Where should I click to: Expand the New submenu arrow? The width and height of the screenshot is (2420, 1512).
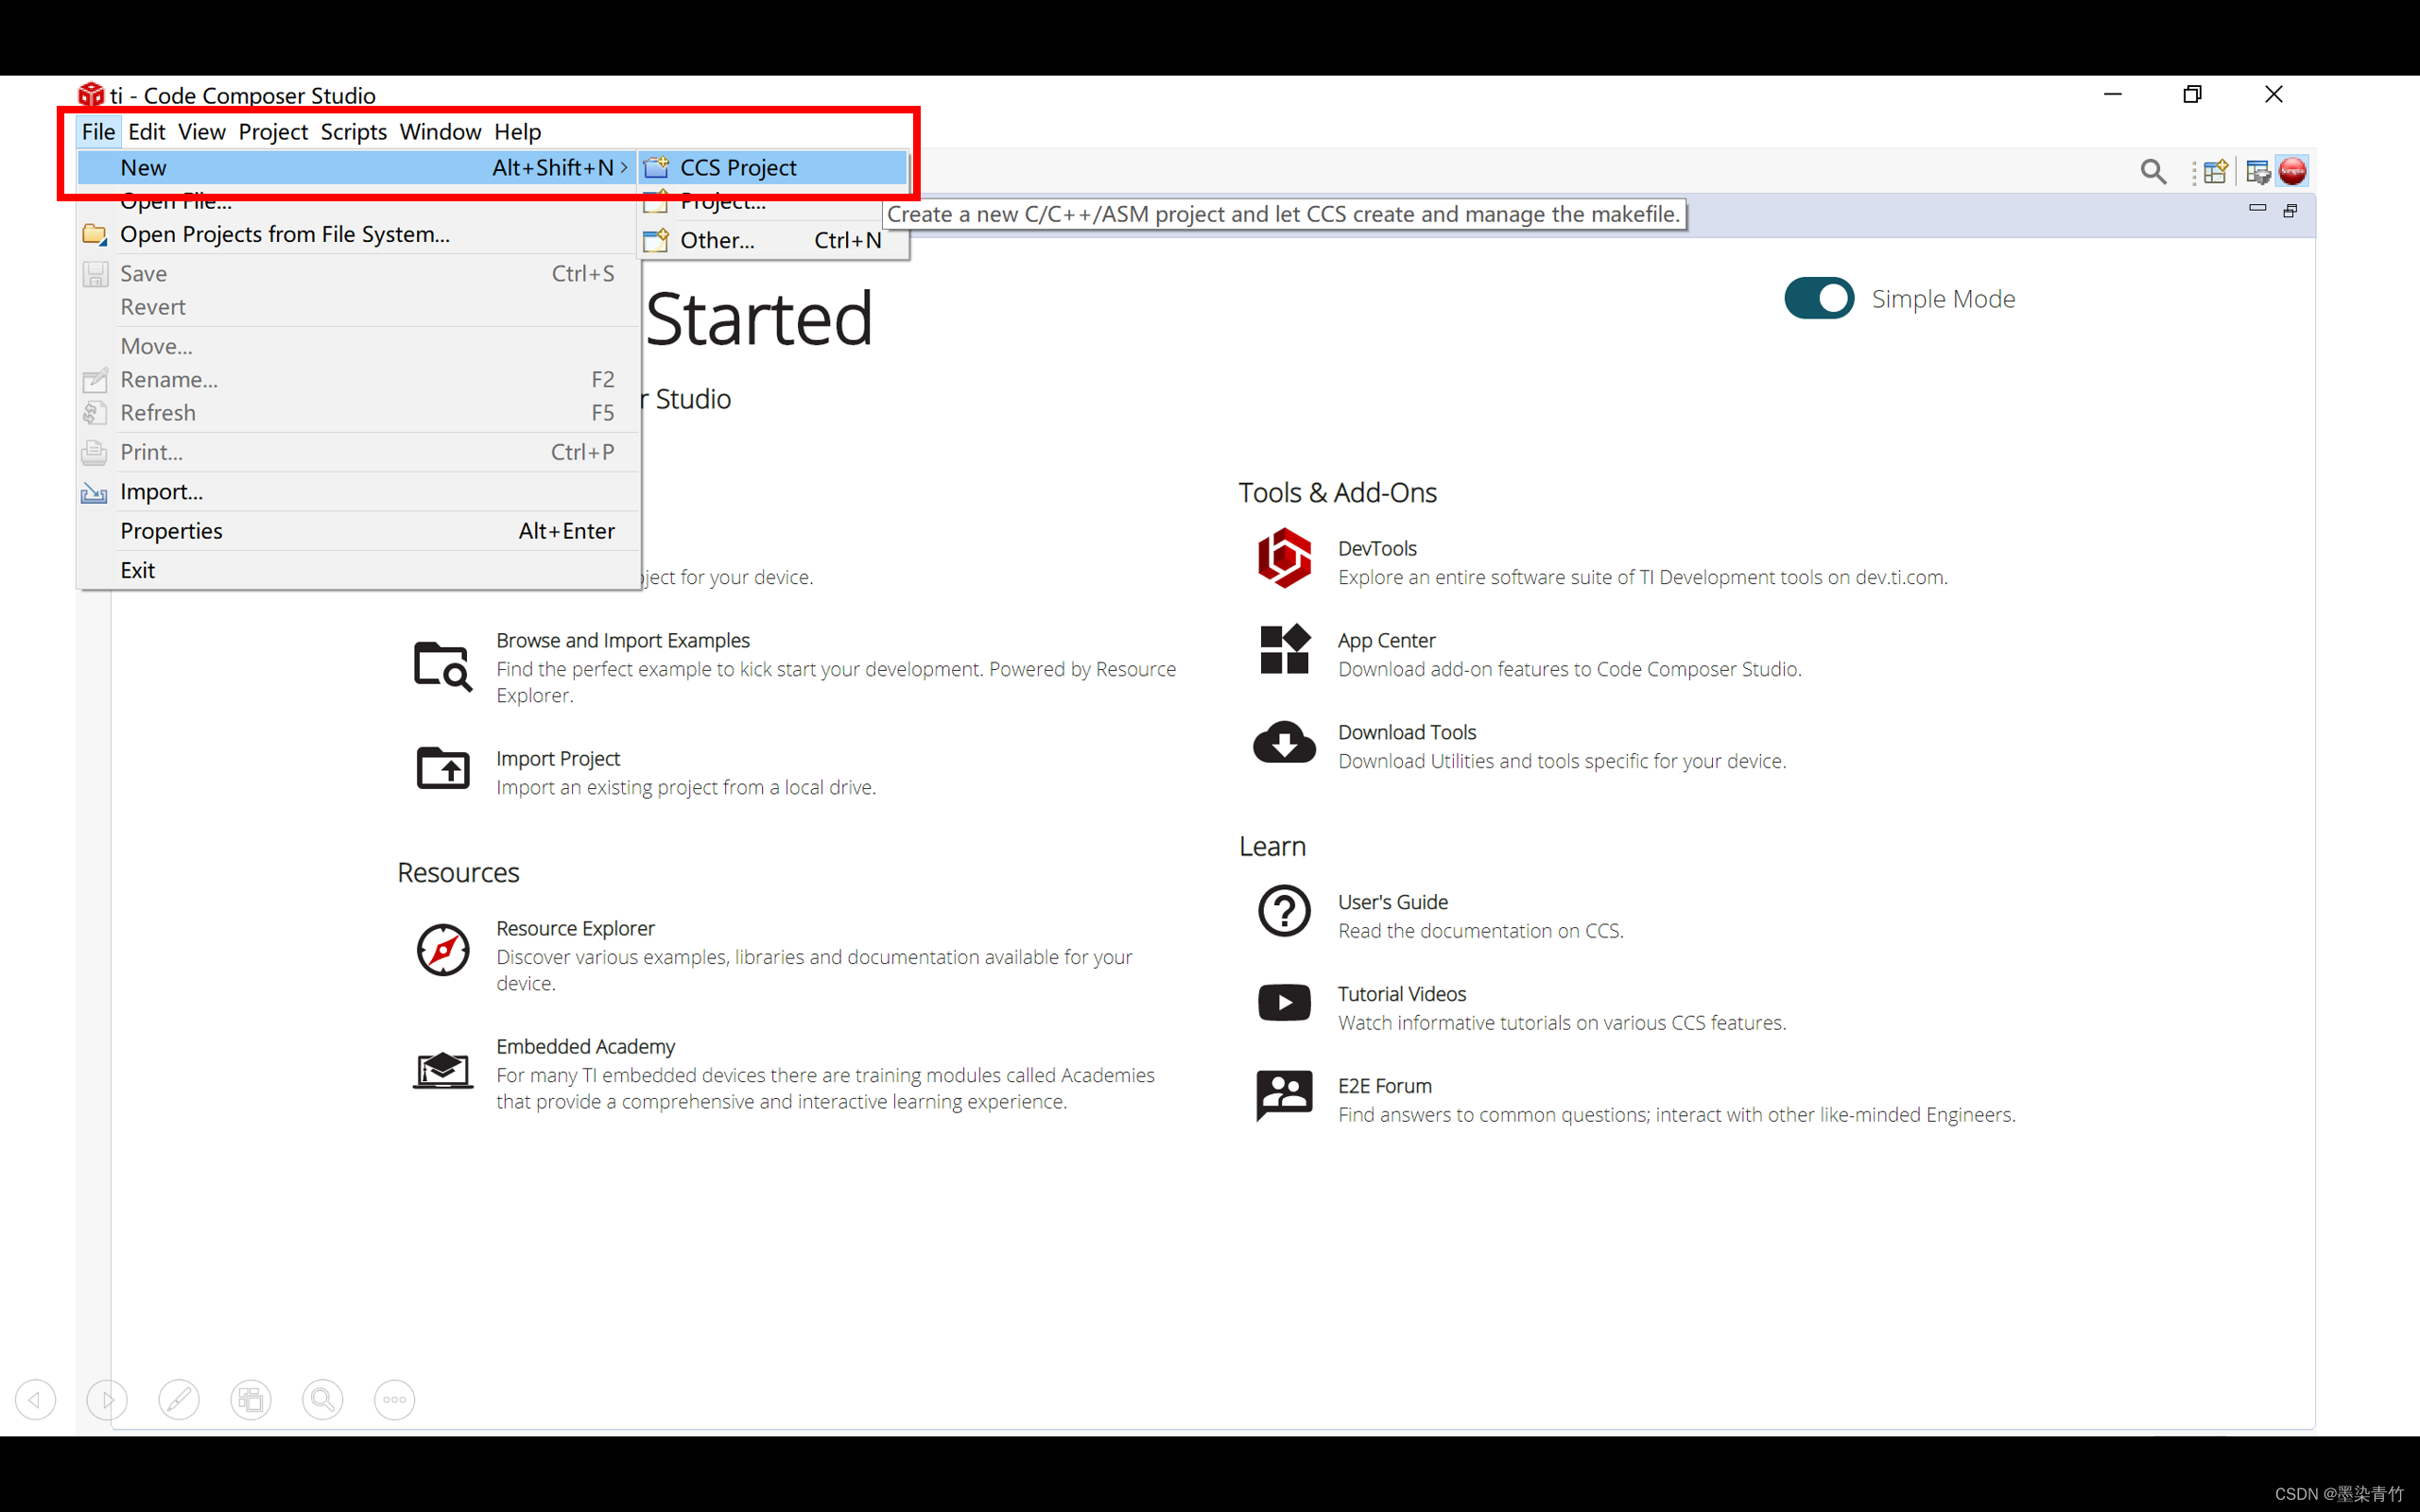click(x=624, y=168)
